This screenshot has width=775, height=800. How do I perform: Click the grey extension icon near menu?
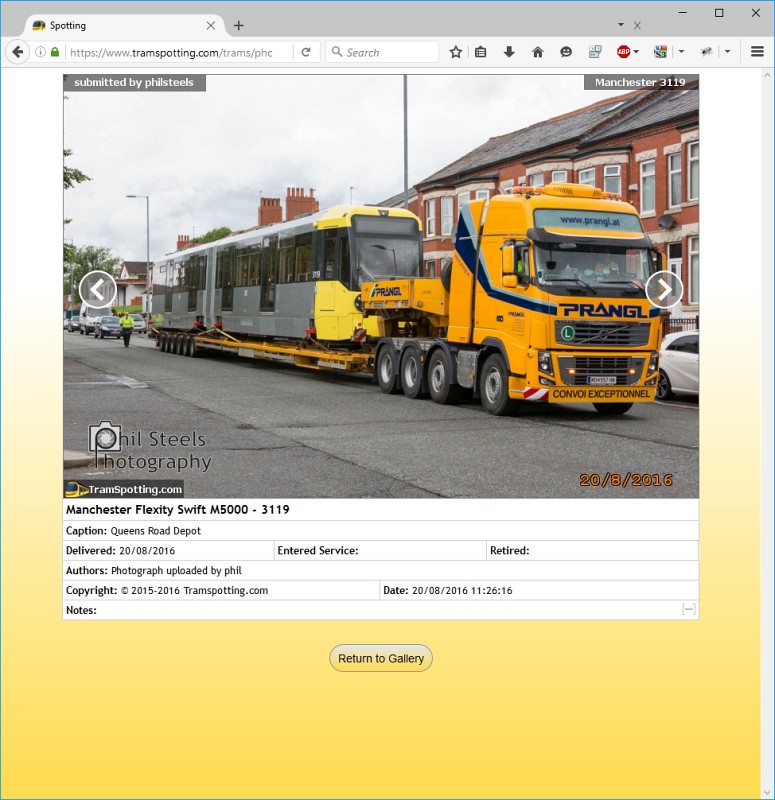707,52
